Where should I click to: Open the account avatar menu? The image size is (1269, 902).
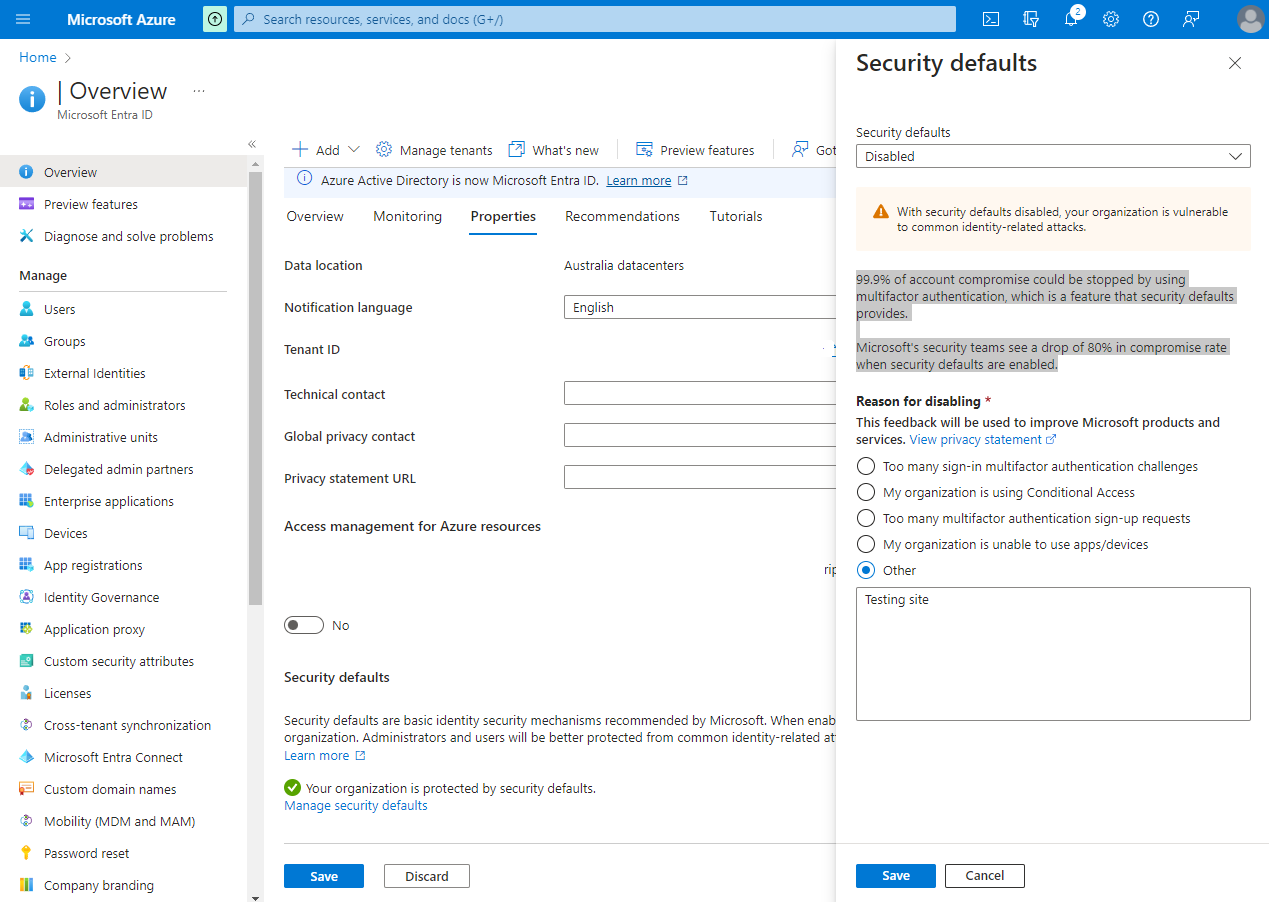(1250, 19)
